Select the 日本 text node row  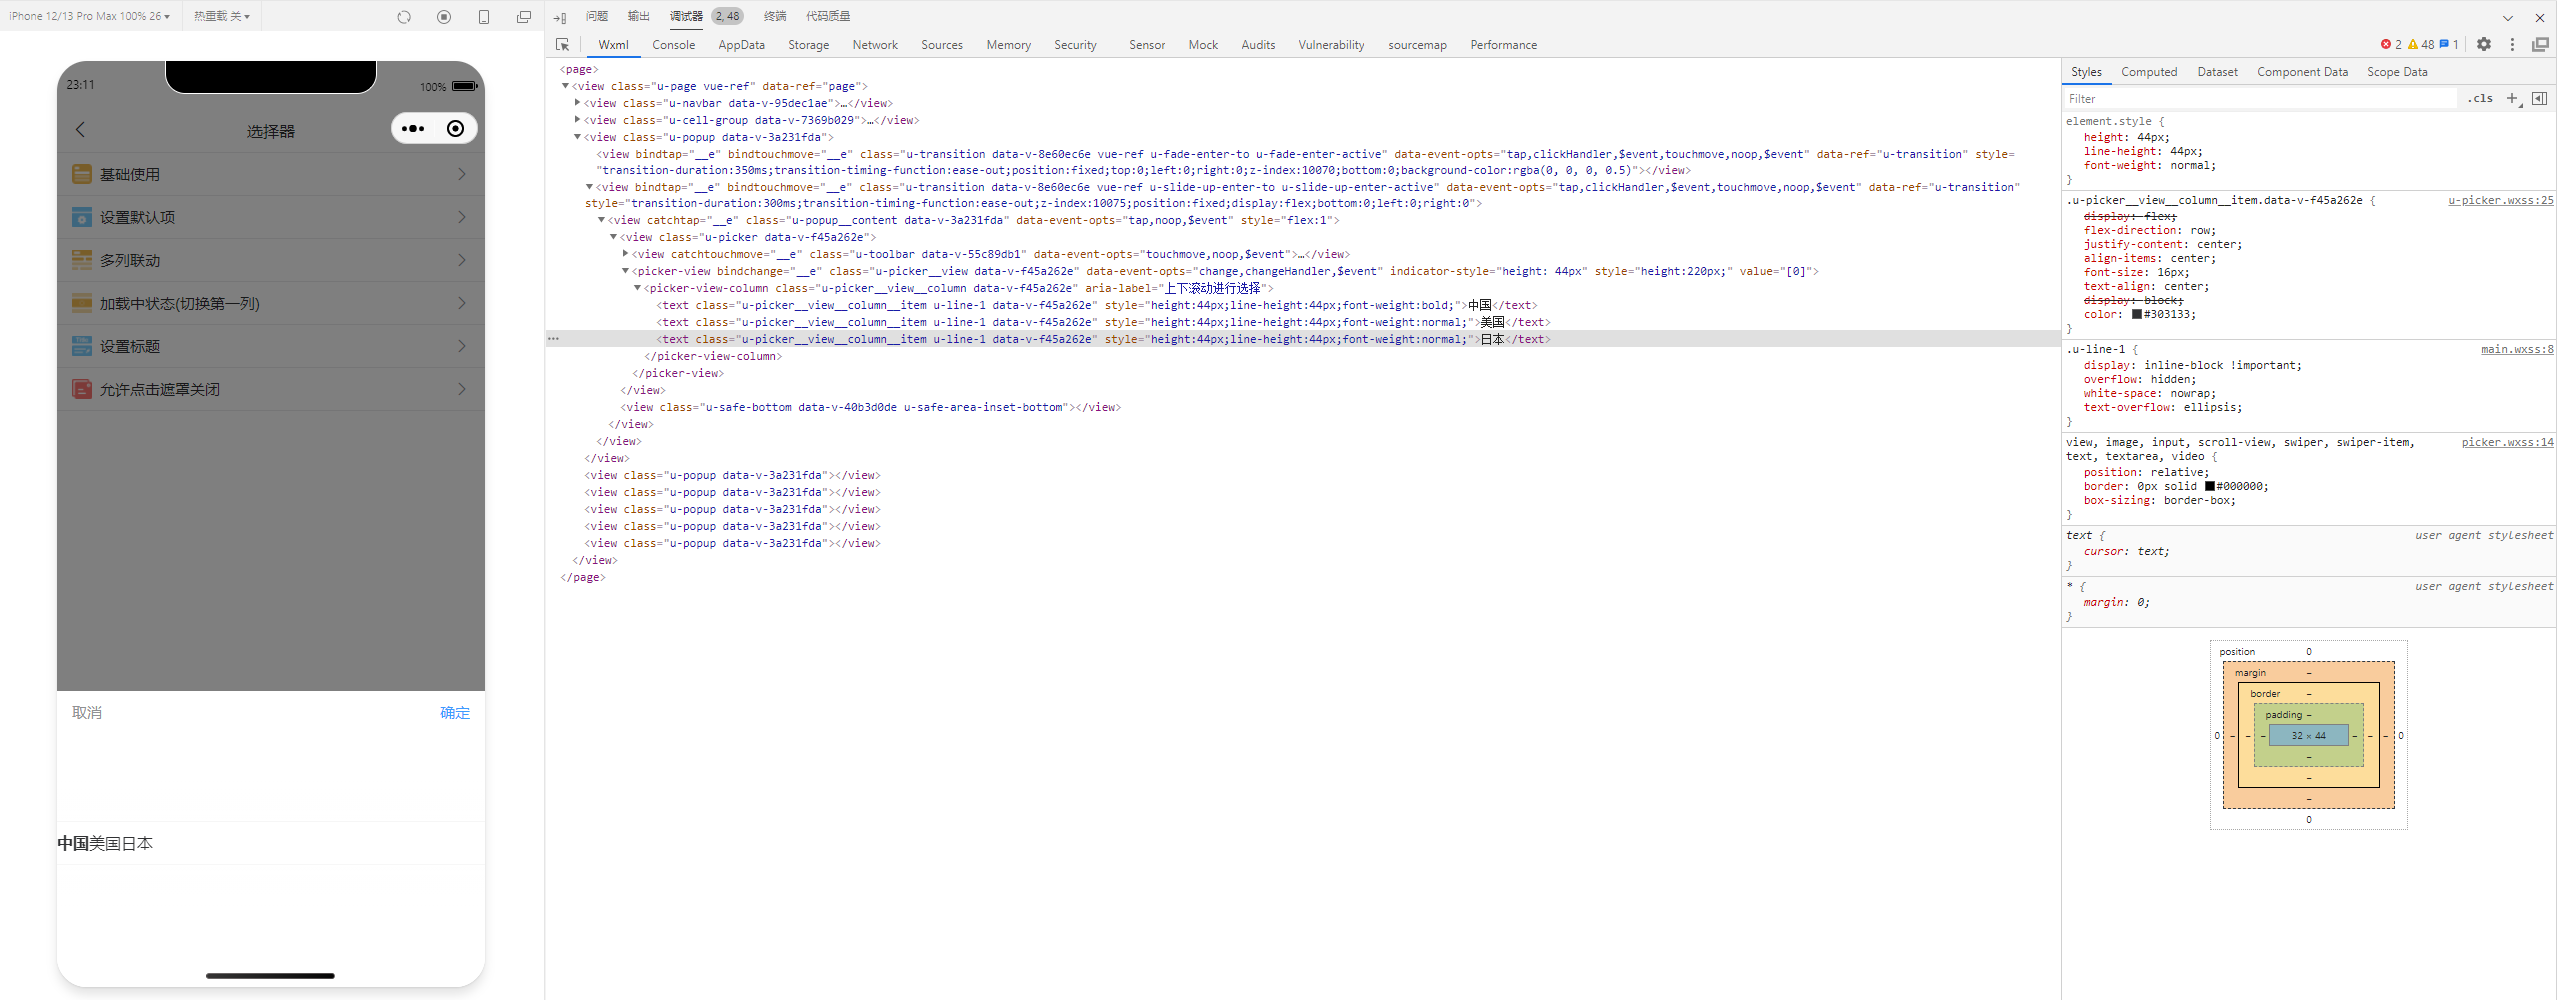(x=1304, y=339)
